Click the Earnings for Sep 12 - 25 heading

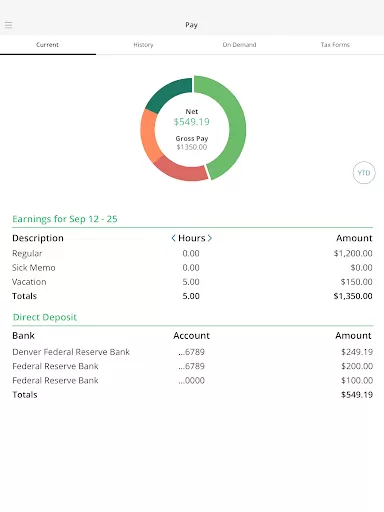point(65,219)
